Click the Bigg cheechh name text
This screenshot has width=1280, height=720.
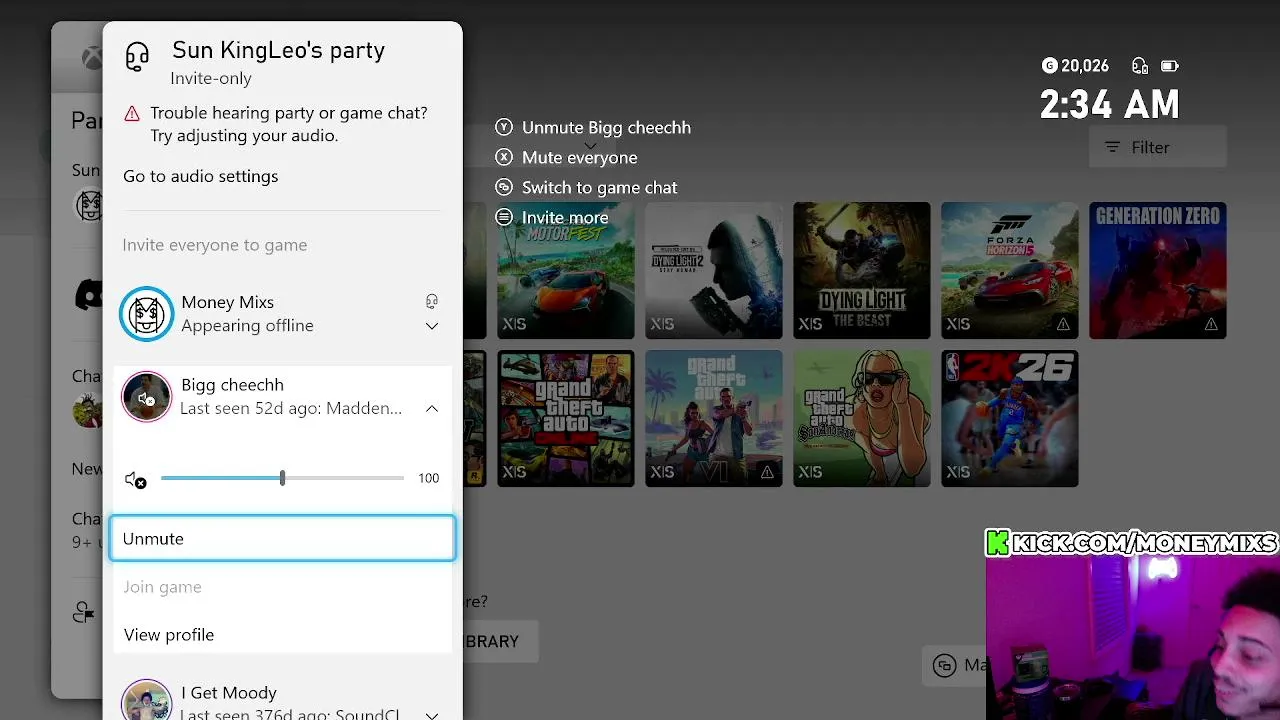coord(232,385)
